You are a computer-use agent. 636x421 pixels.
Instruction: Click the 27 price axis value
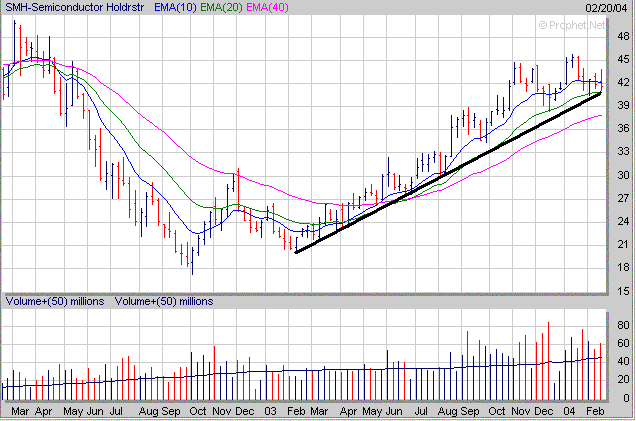pos(623,198)
